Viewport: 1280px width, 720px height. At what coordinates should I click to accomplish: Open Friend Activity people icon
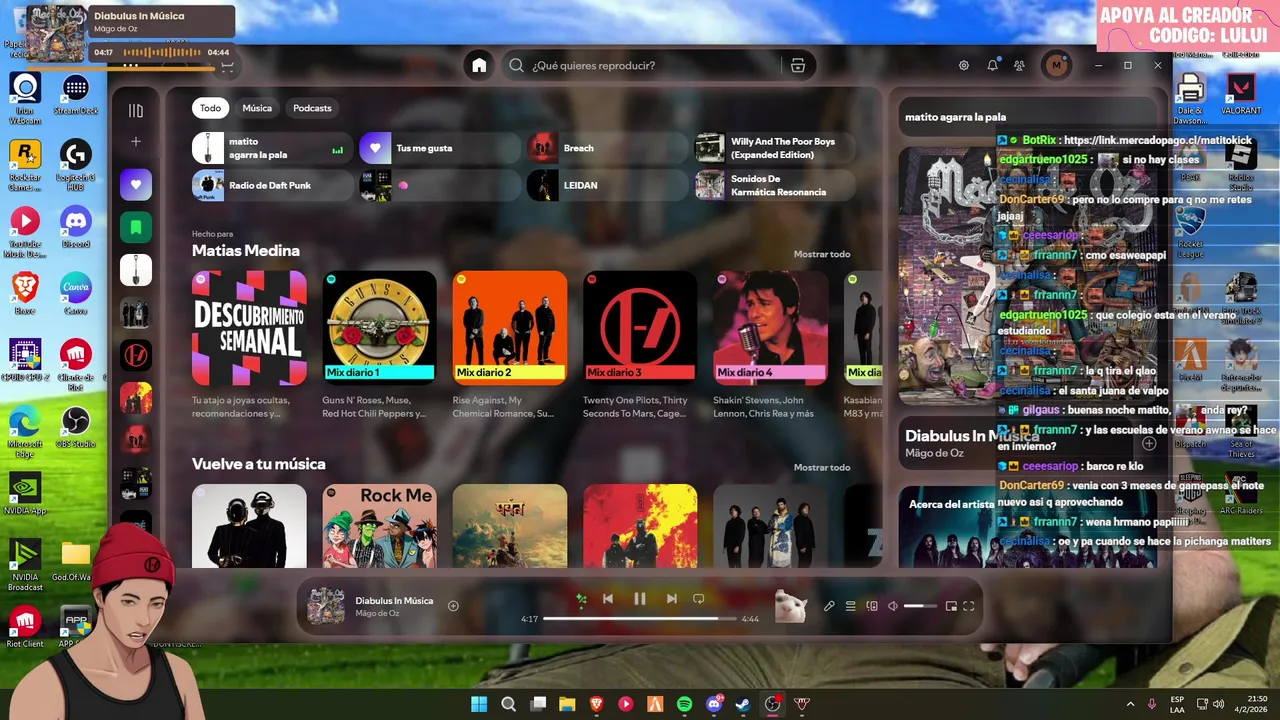click(1019, 65)
